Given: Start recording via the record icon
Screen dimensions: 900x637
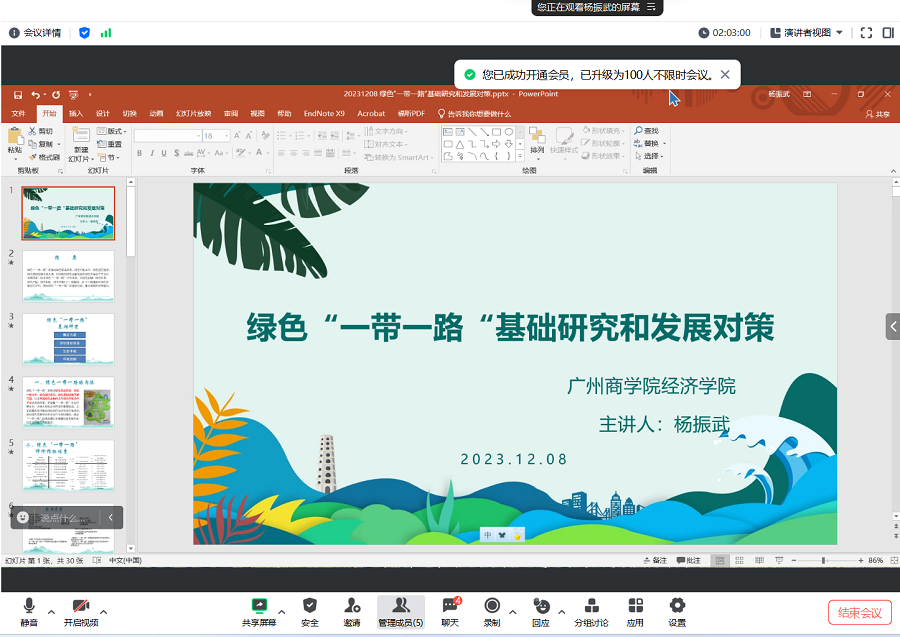Looking at the screenshot, I should point(490,605).
